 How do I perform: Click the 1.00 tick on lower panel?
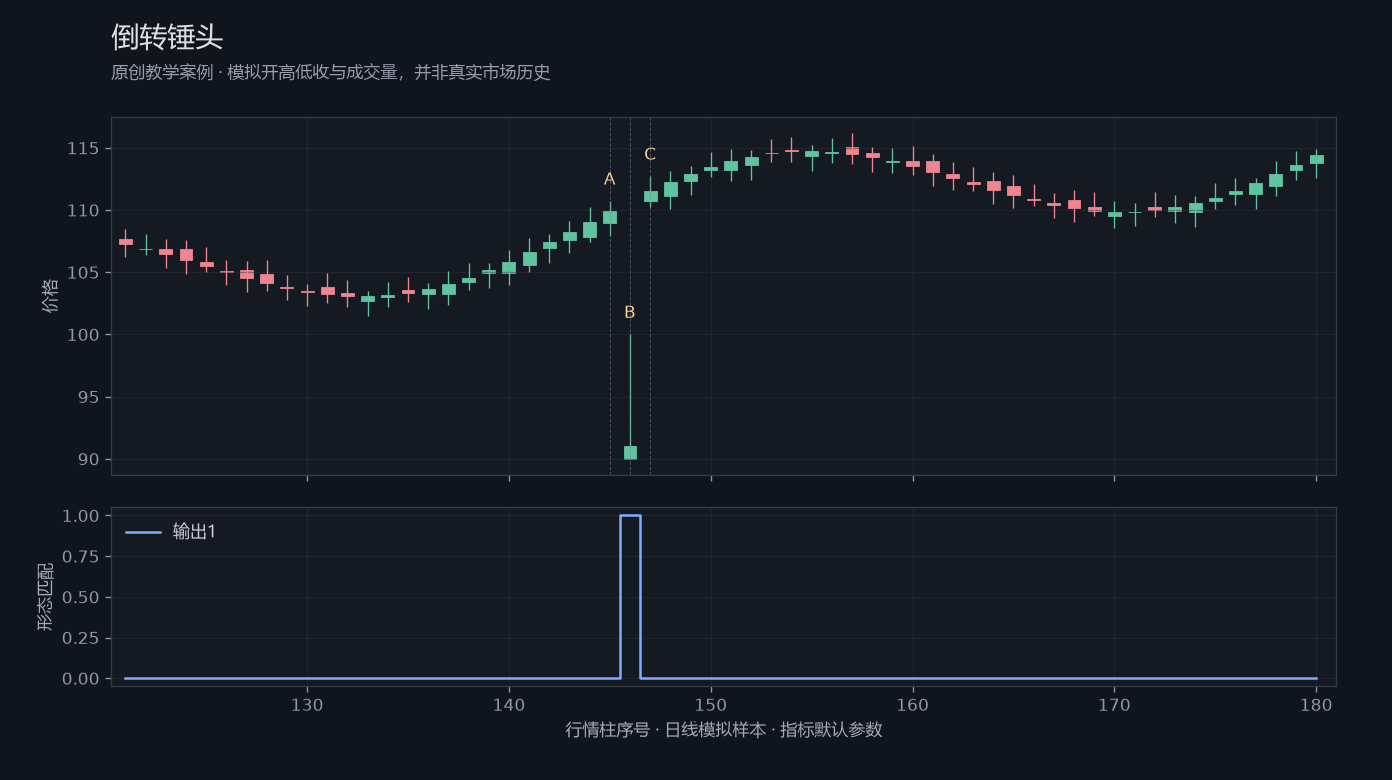coord(81,516)
